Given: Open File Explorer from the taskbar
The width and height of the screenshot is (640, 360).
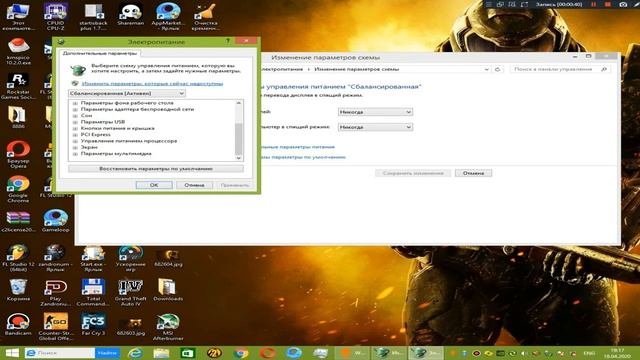Looking at the screenshot, I should (161, 353).
